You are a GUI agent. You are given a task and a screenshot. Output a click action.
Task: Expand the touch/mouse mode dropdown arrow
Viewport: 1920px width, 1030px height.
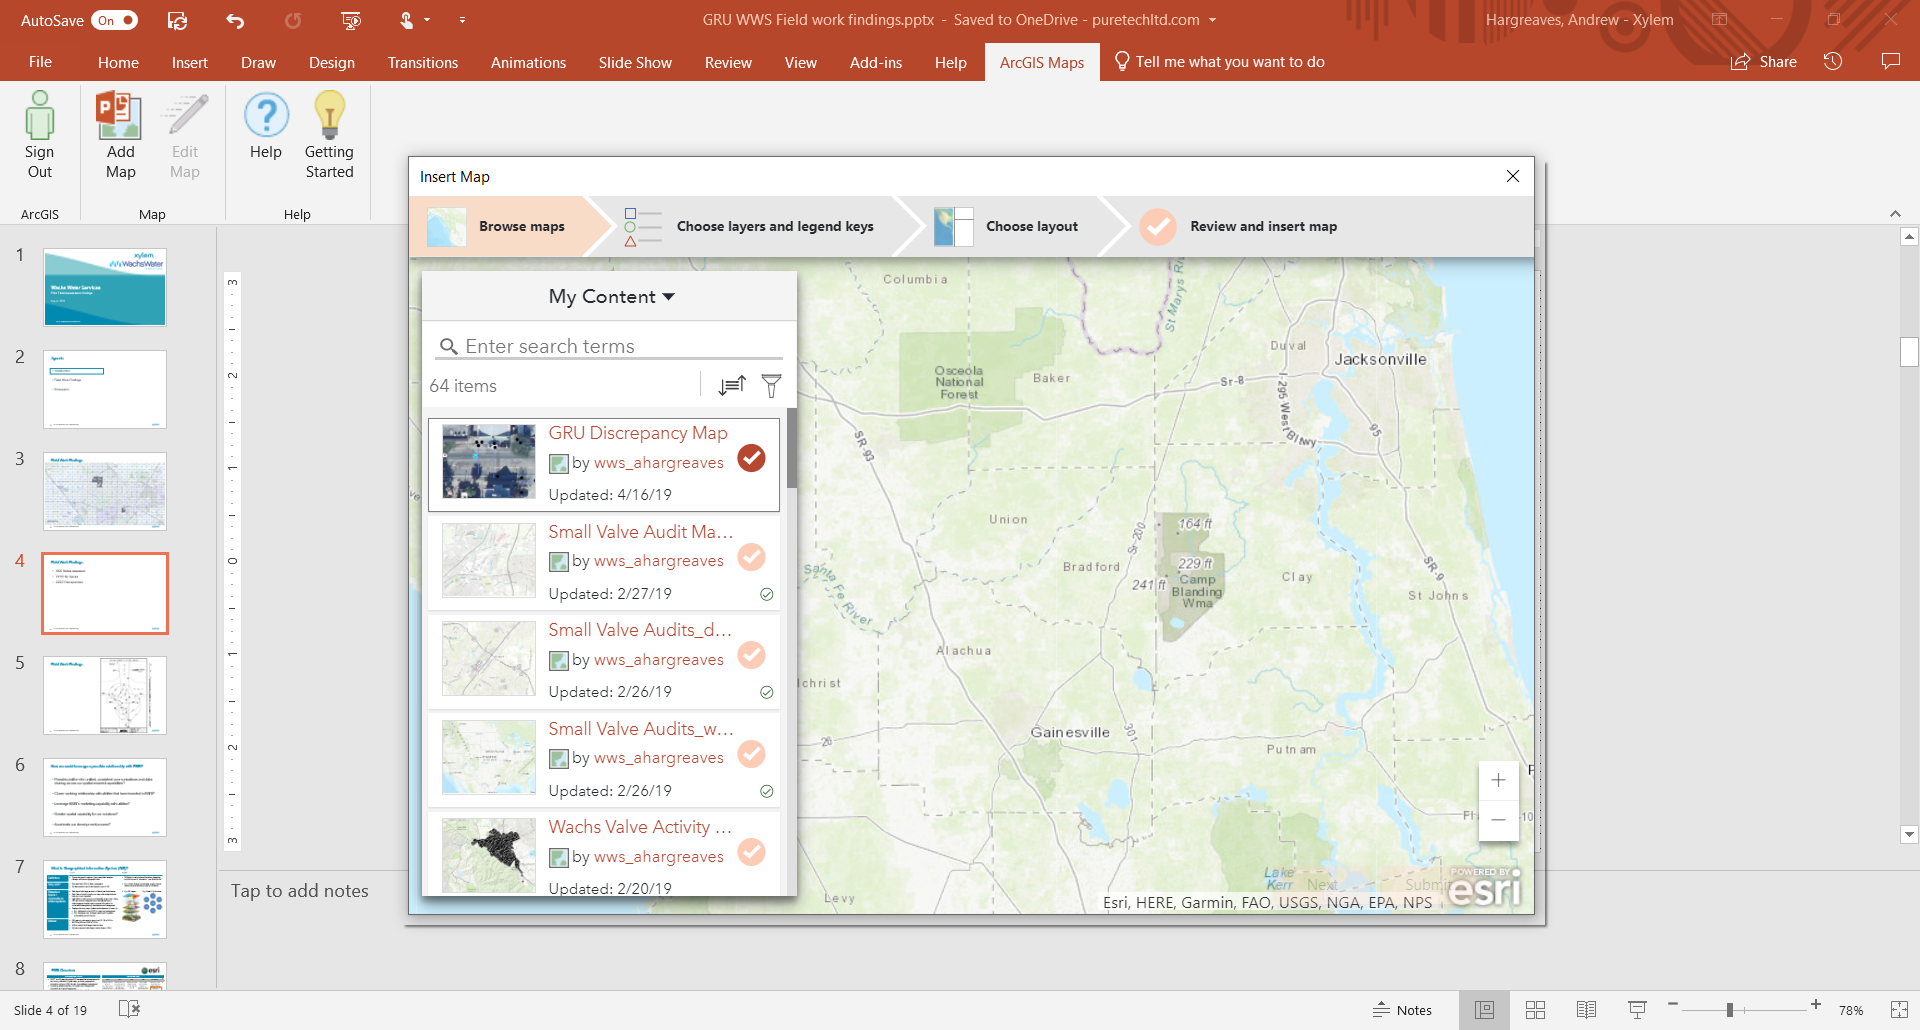click(x=427, y=20)
